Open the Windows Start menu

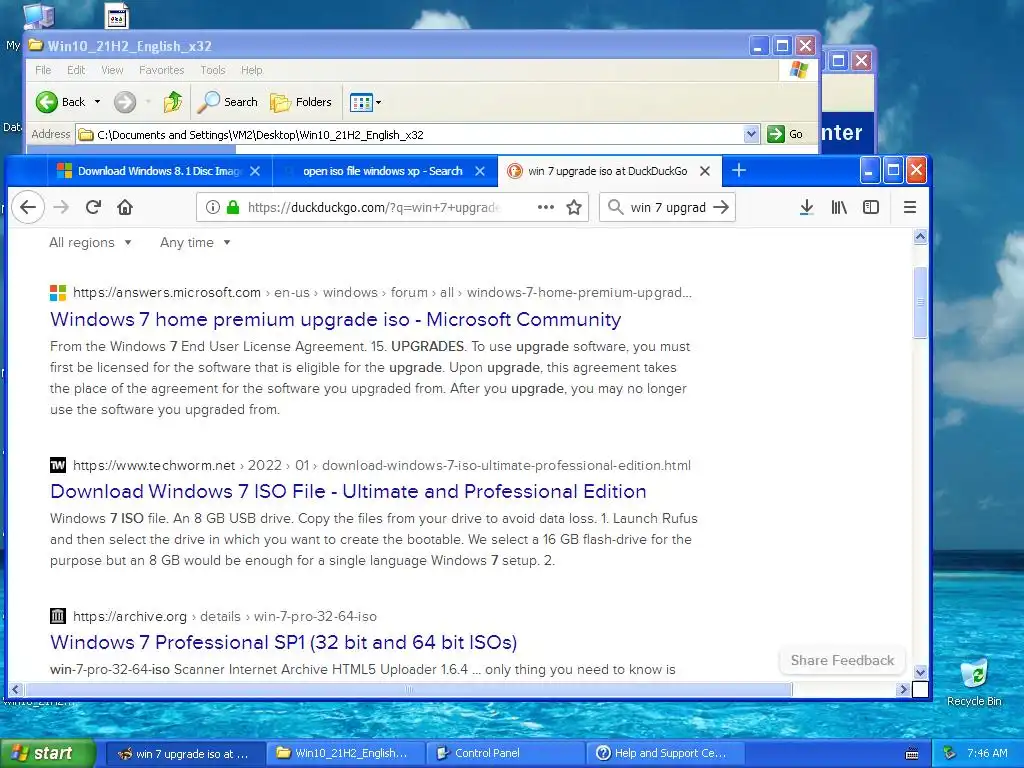coord(47,753)
